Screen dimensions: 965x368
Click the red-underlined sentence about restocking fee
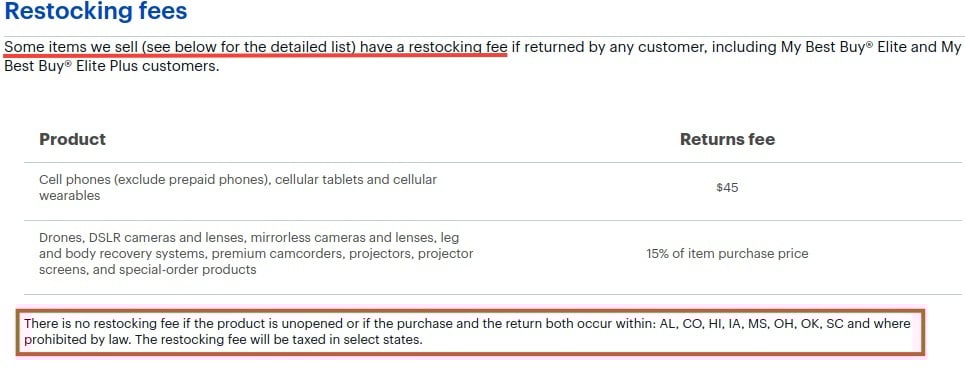[255, 47]
